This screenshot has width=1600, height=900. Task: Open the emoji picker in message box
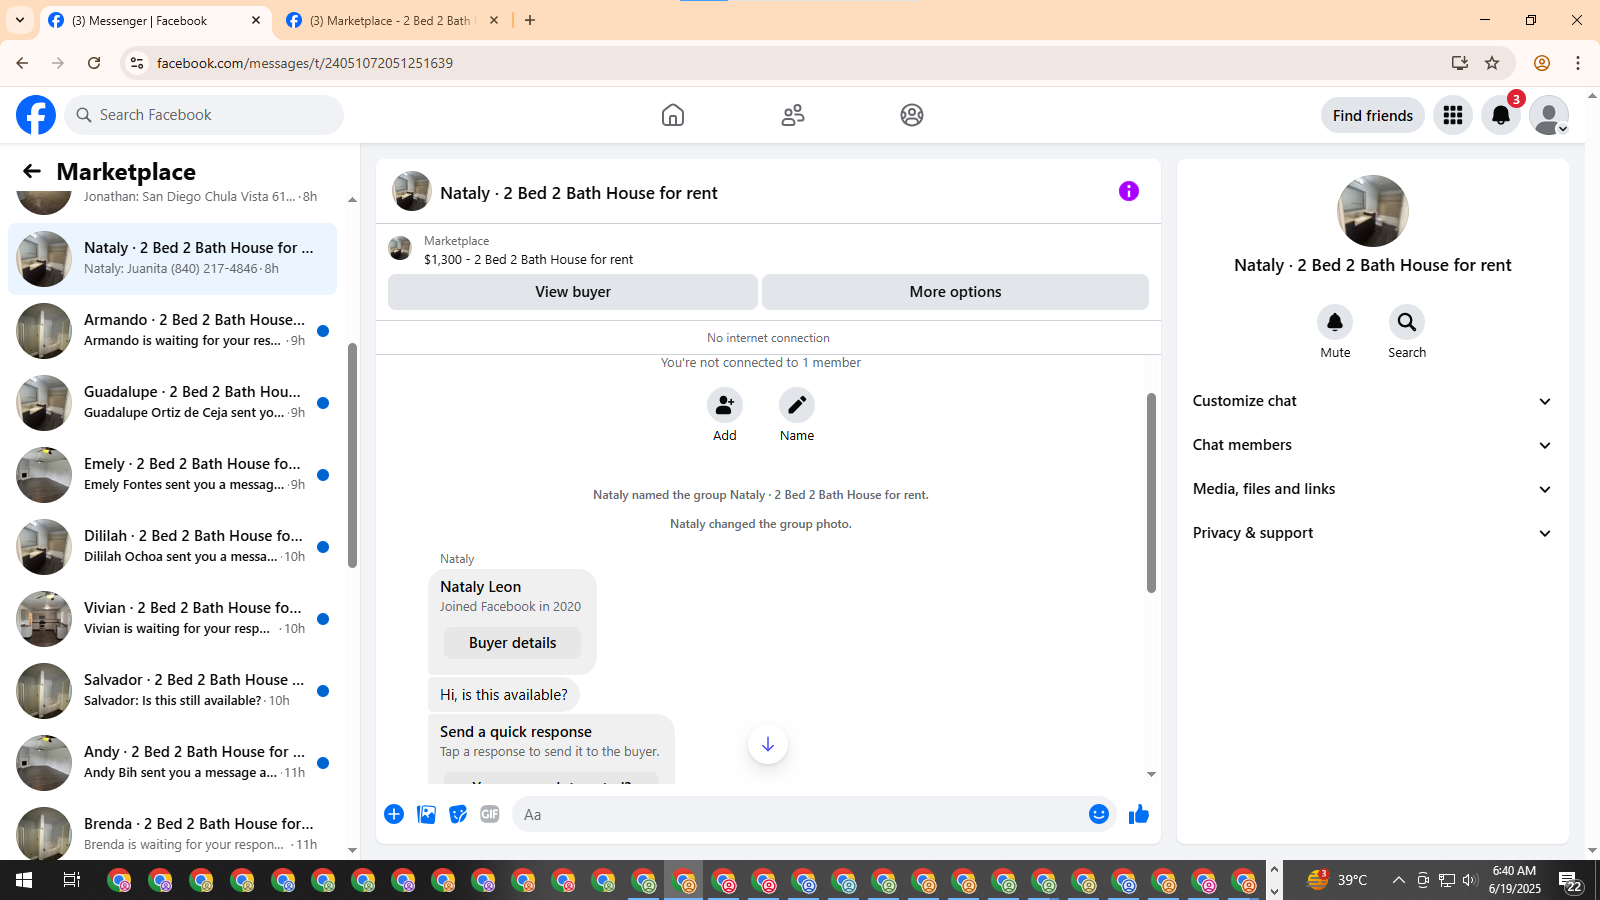tap(1099, 814)
